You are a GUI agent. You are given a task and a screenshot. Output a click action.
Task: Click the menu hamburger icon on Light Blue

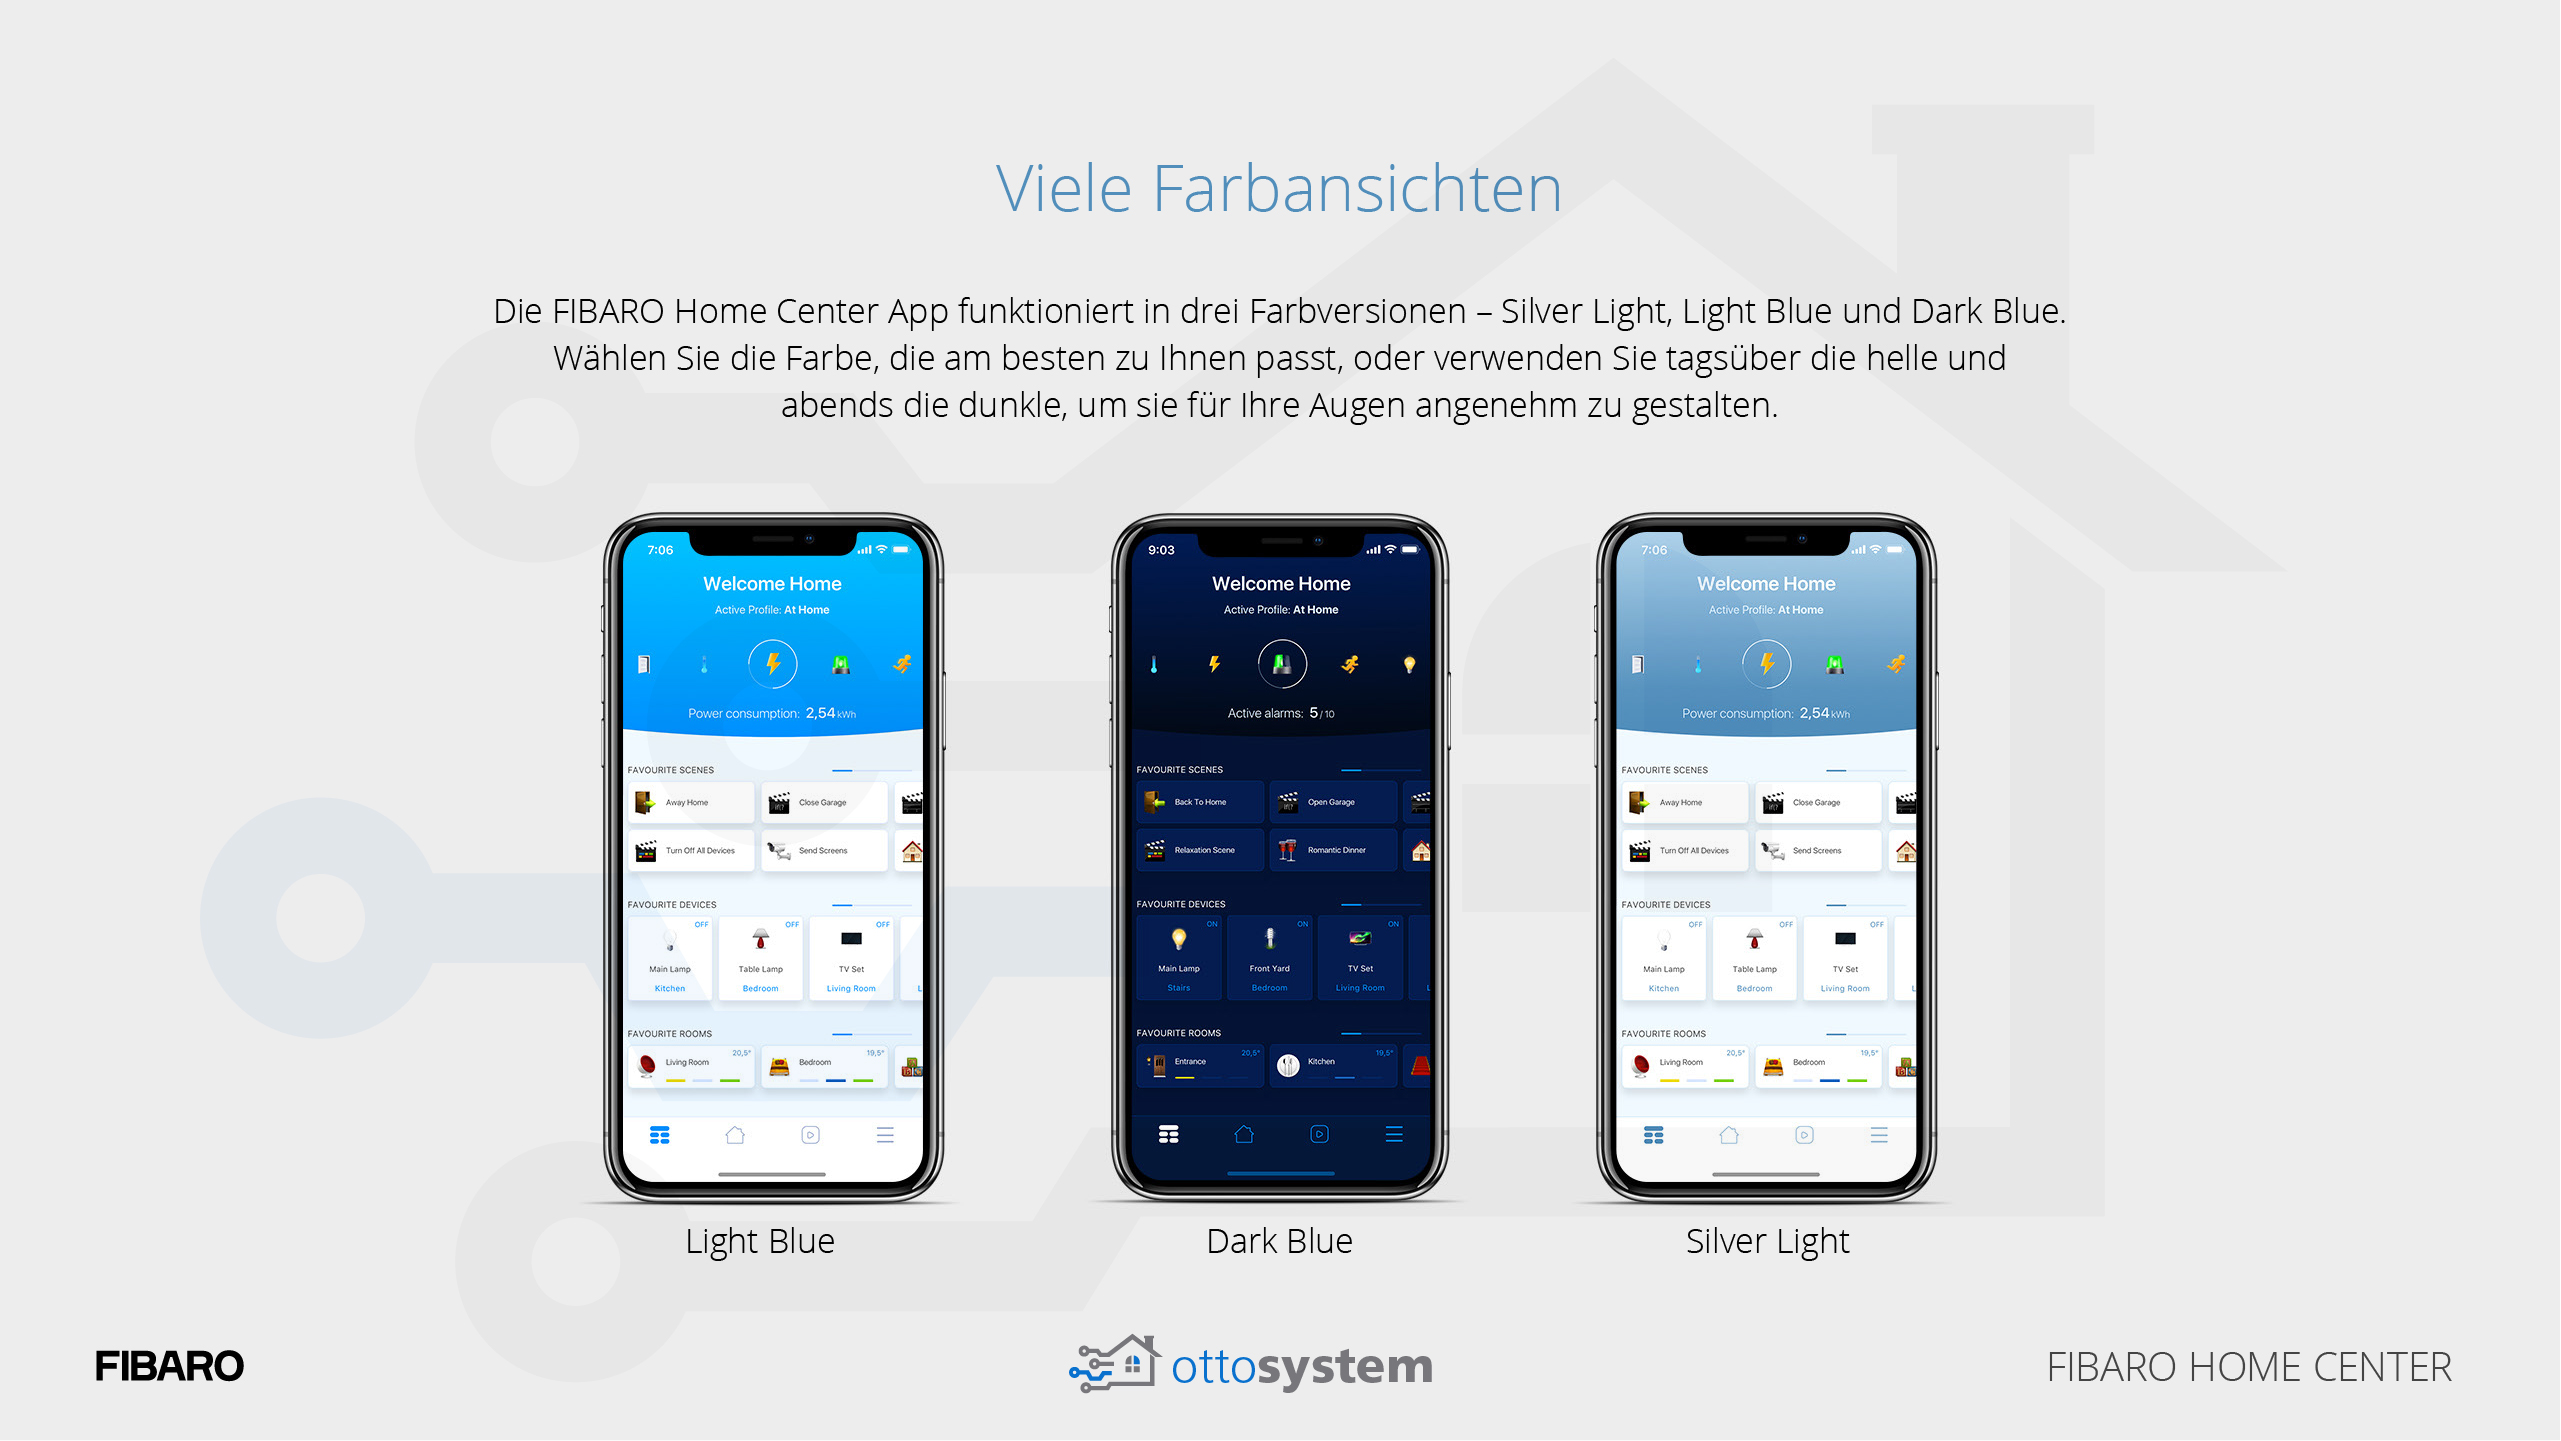pos(885,1133)
